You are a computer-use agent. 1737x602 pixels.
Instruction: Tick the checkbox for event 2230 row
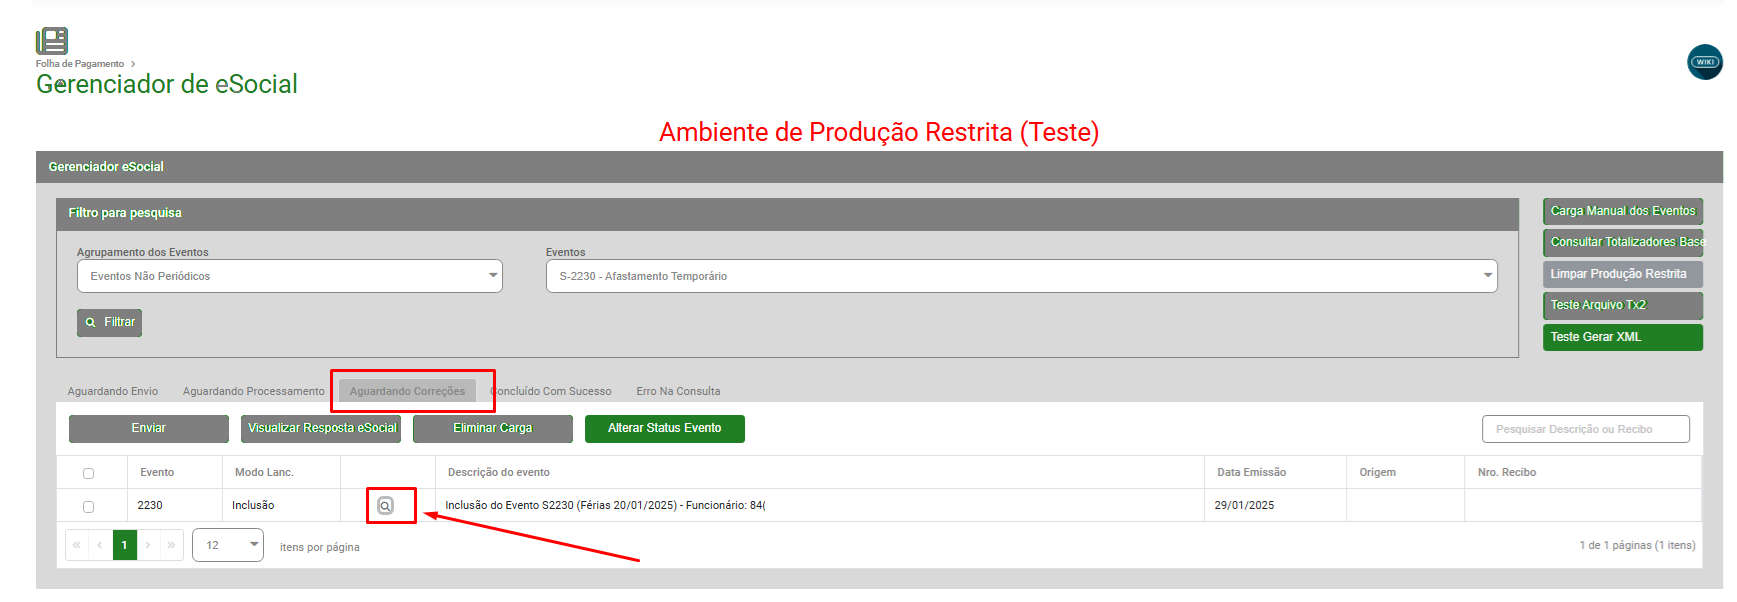pyautogui.click(x=88, y=507)
